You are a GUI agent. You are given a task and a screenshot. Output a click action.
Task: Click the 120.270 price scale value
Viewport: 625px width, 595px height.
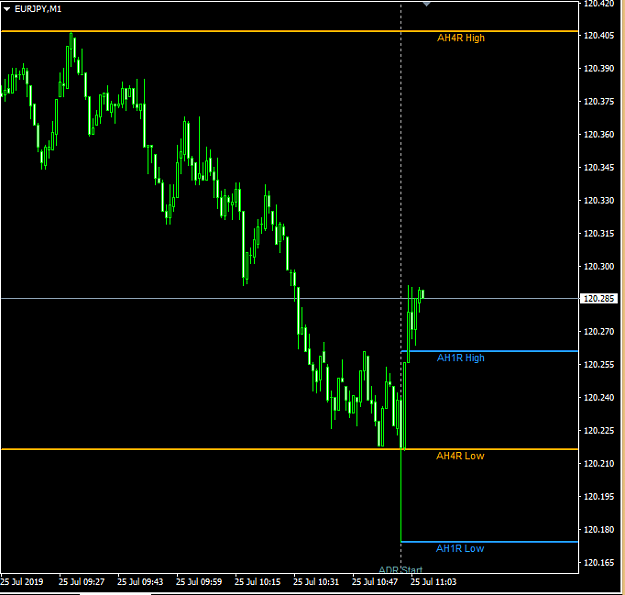(x=599, y=332)
